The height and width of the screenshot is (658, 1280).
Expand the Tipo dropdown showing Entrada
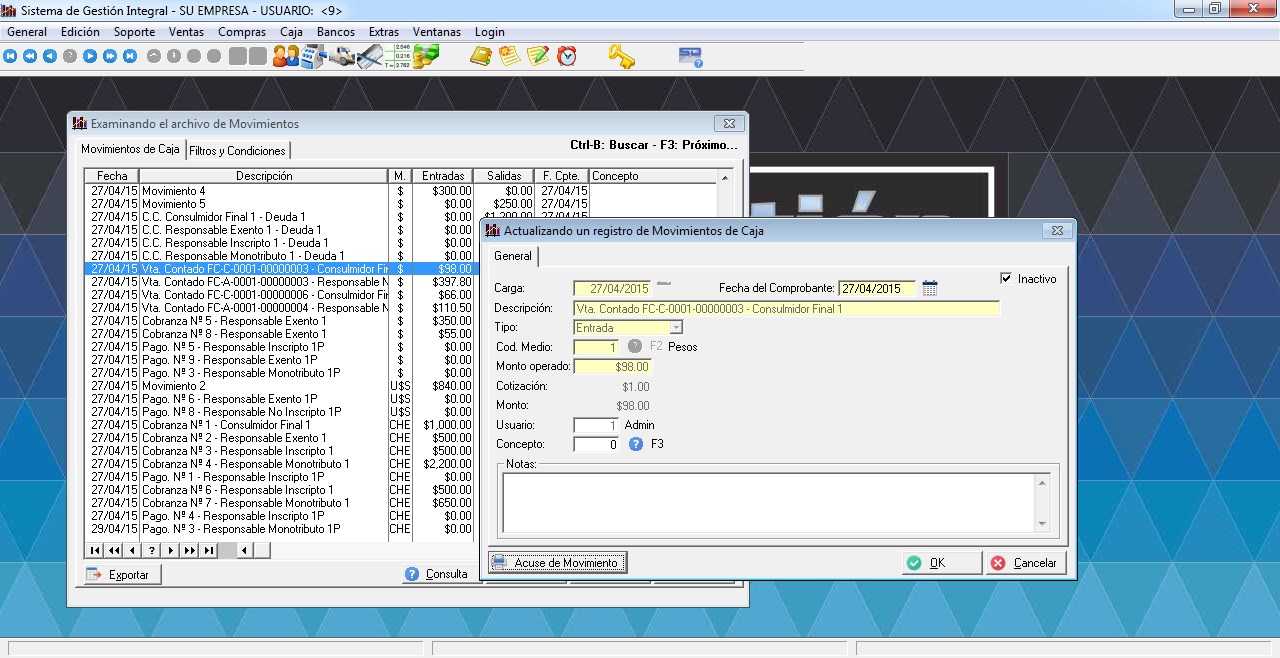point(676,327)
